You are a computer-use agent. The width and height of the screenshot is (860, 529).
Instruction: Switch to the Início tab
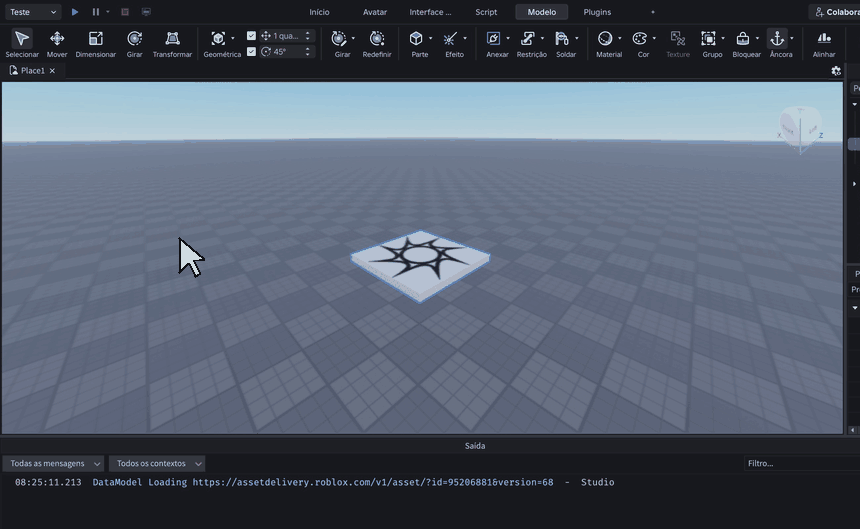point(319,12)
